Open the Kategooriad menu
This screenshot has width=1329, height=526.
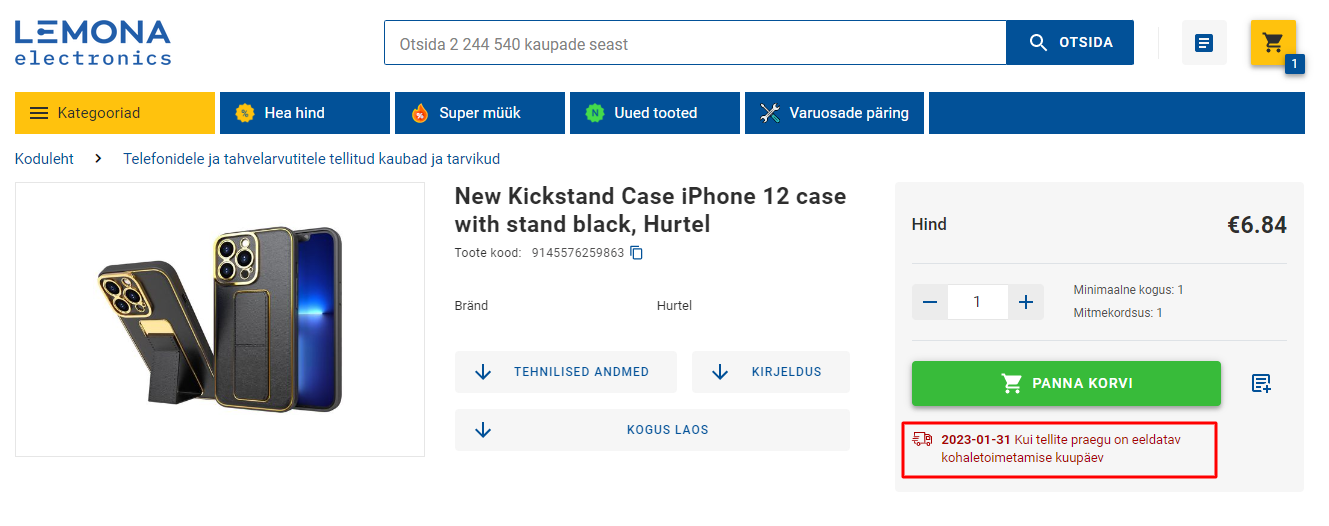coord(115,113)
